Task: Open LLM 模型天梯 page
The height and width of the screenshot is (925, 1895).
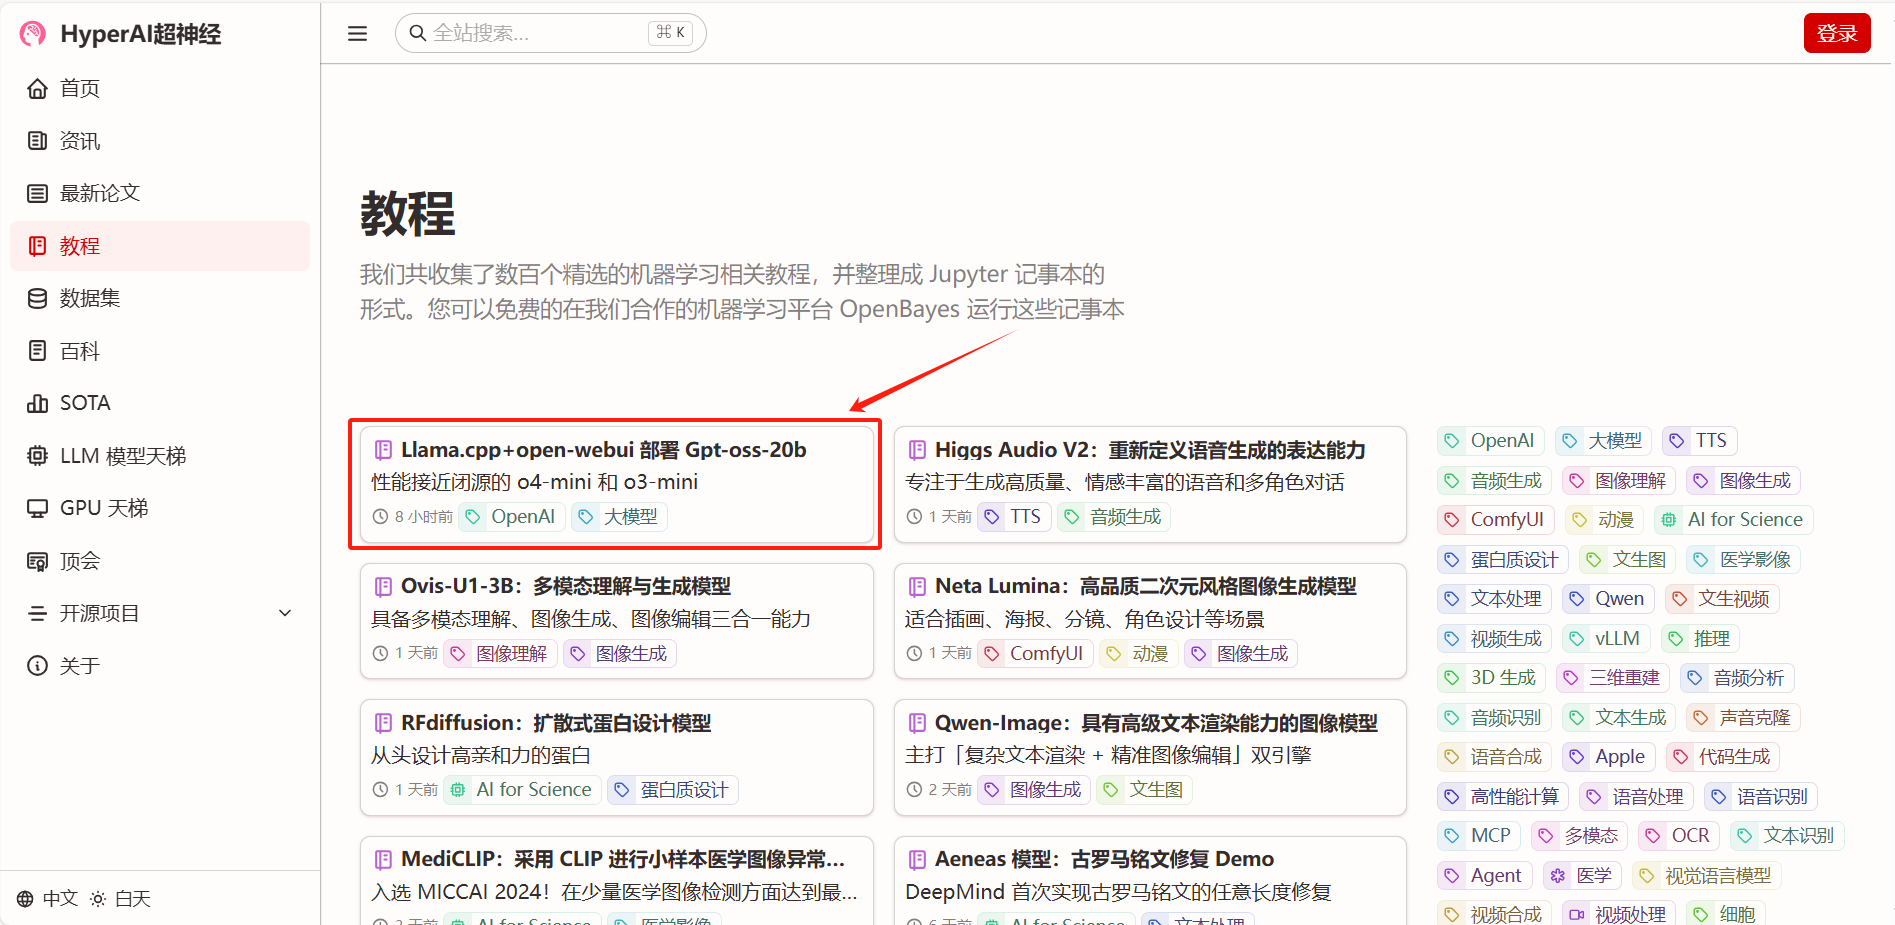Action: (x=122, y=456)
